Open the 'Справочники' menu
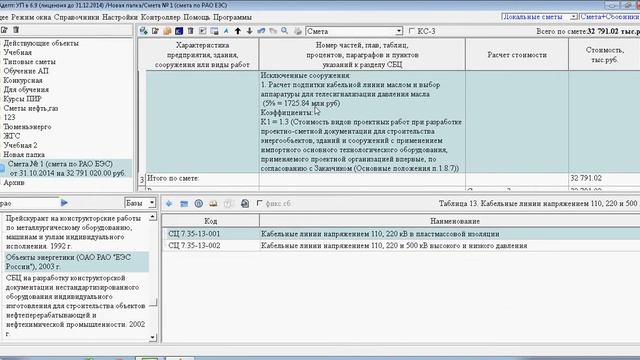This screenshot has width=640, height=360. click(x=76, y=17)
